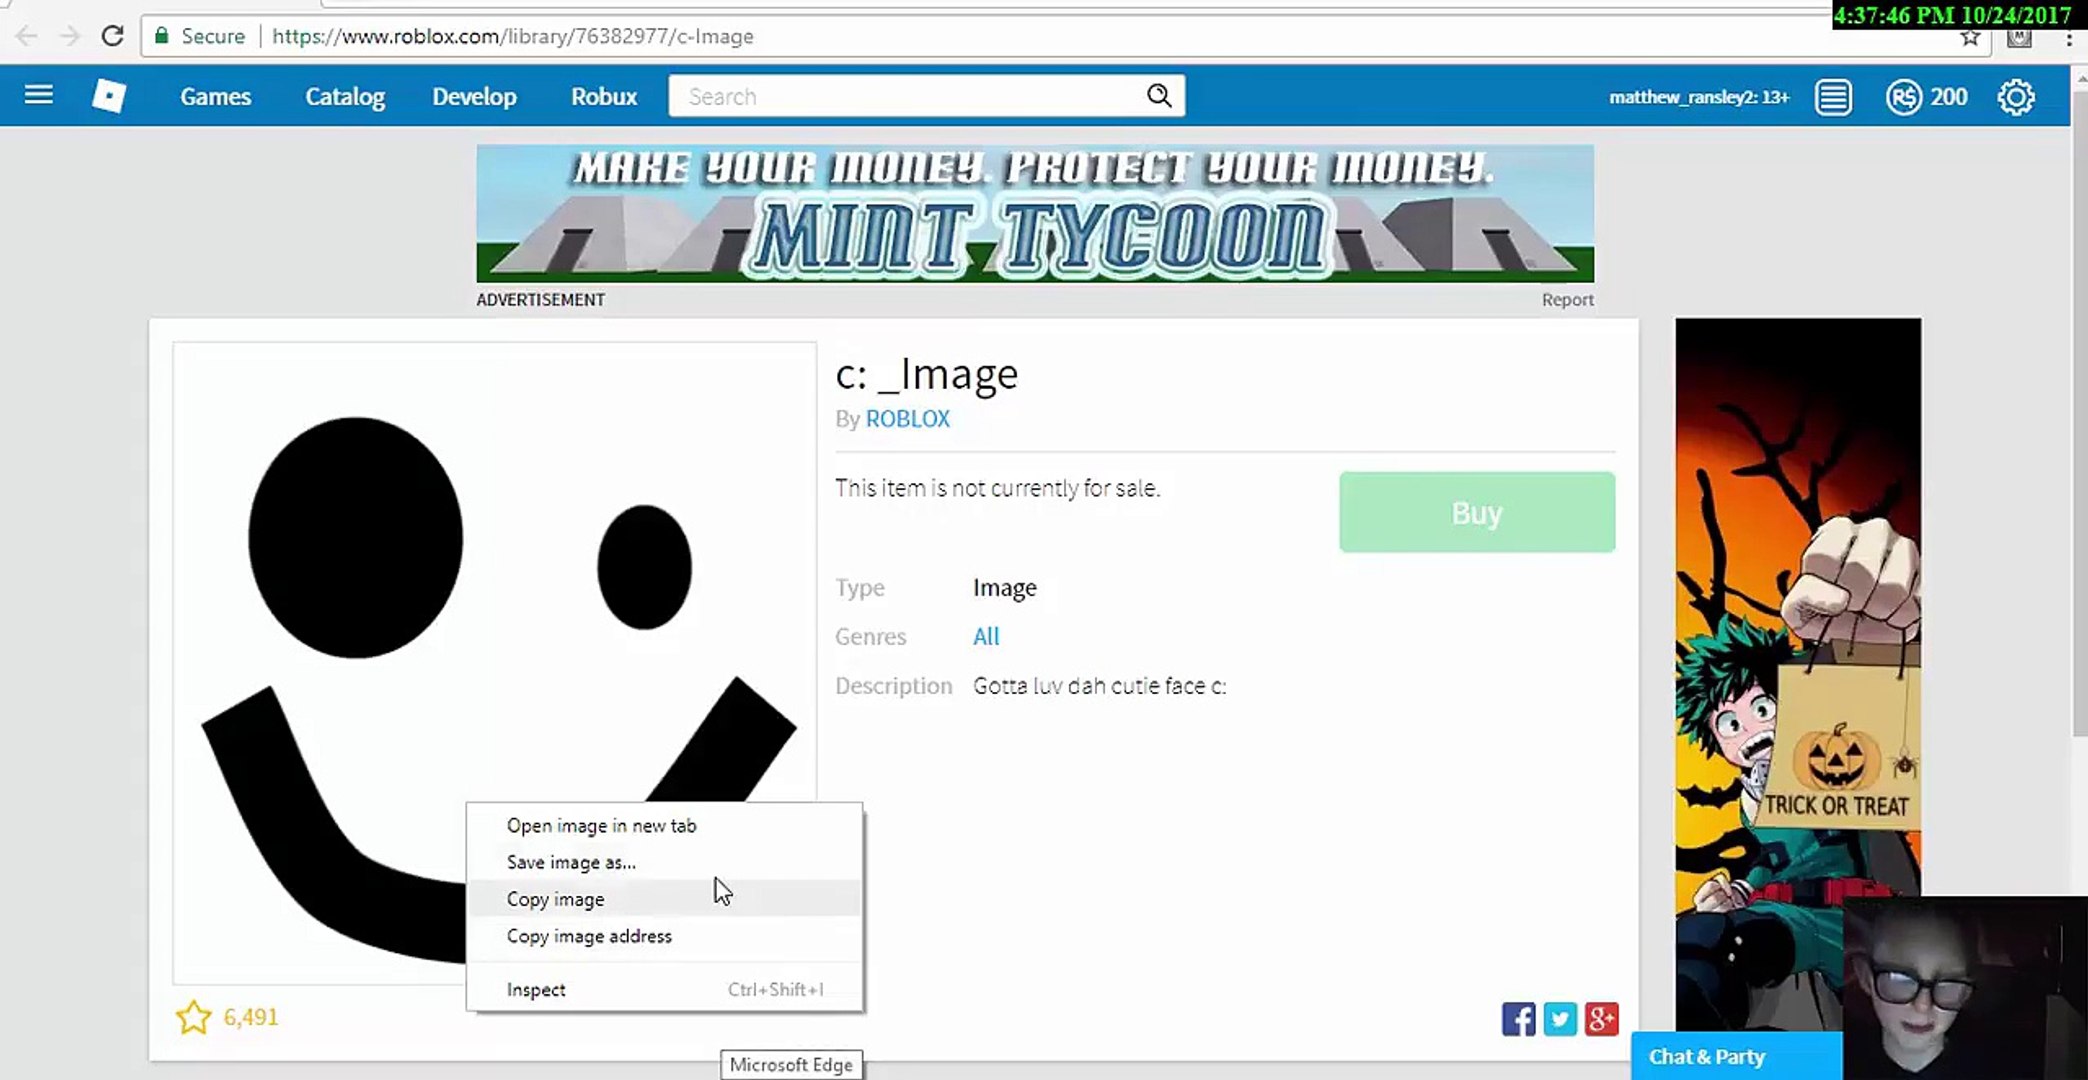This screenshot has width=2088, height=1080.
Task: Open the news feed notifications icon
Action: 1833,97
